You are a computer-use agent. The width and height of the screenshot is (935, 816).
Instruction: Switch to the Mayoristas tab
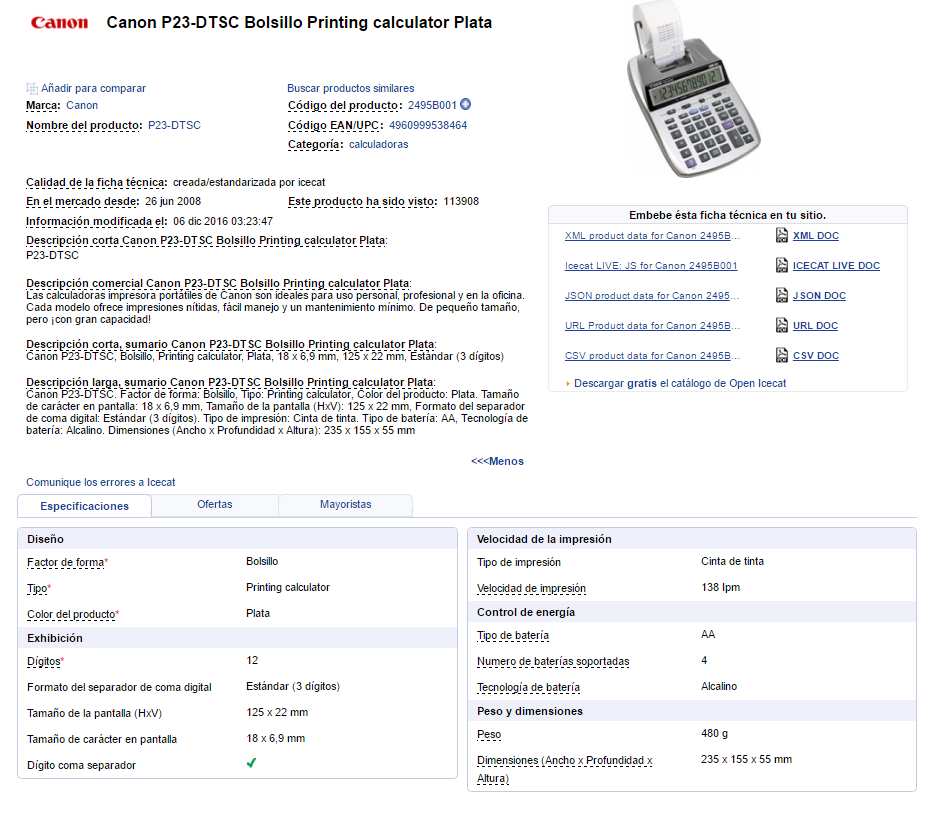(x=345, y=505)
